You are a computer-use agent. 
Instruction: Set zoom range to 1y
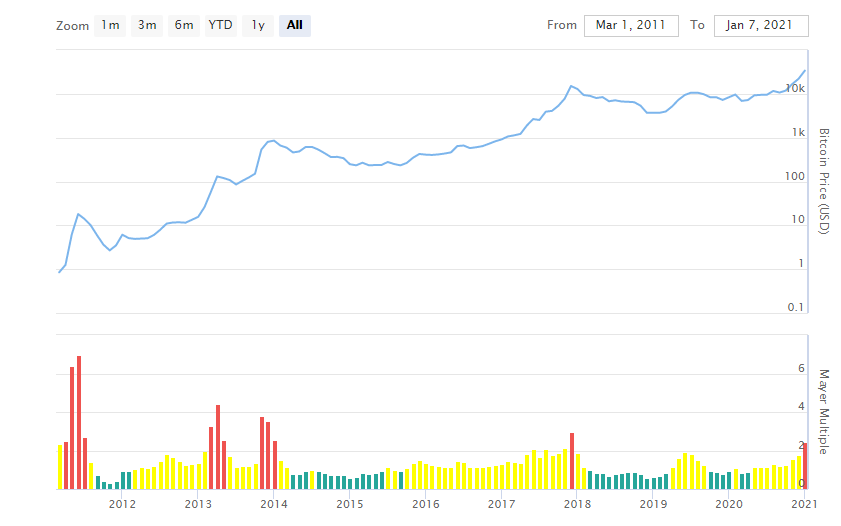coord(258,25)
